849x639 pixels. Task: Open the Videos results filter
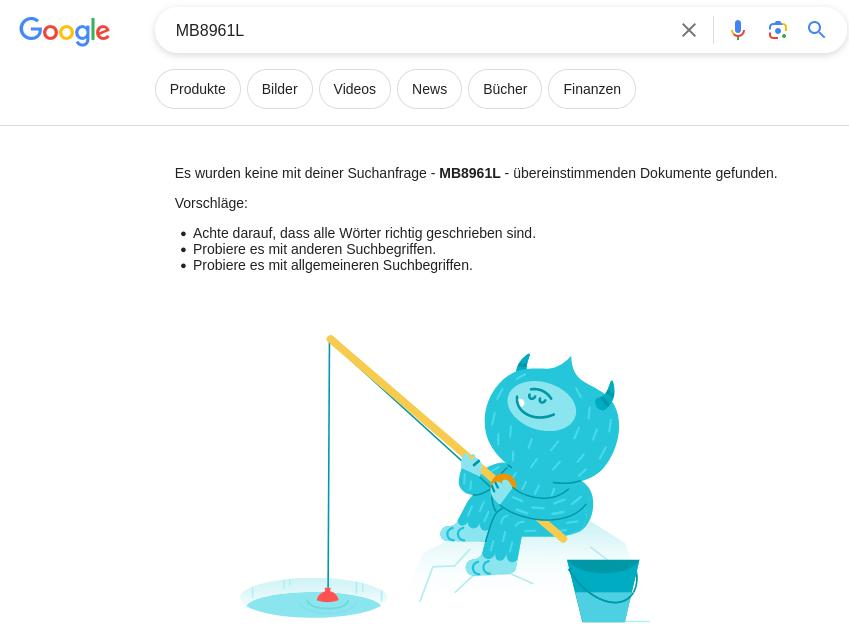click(355, 89)
